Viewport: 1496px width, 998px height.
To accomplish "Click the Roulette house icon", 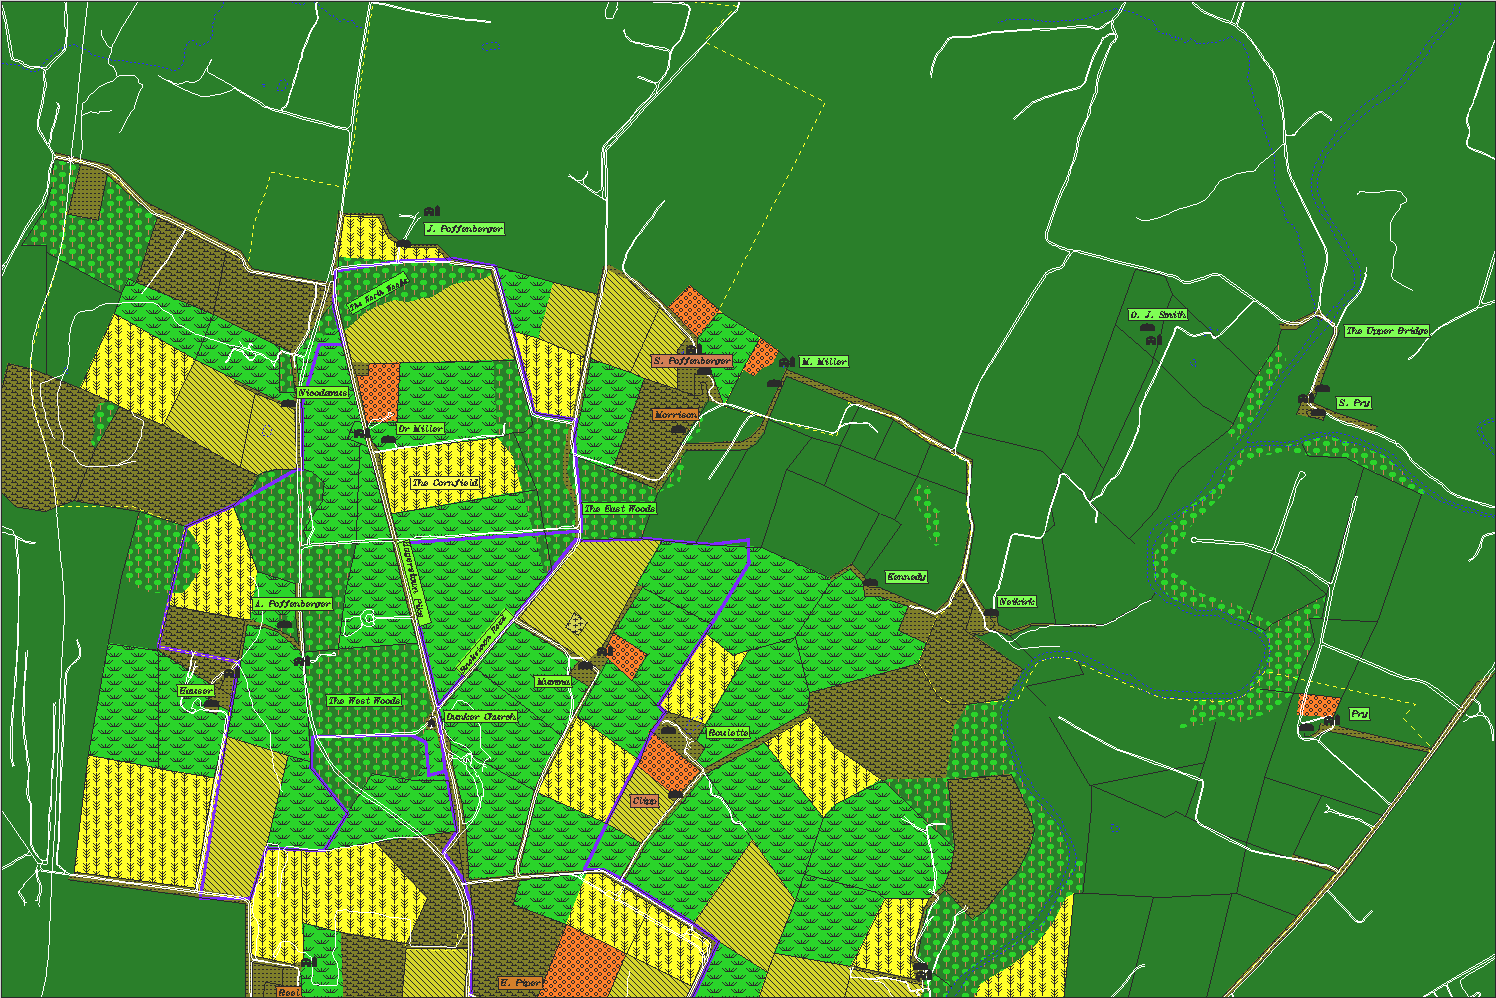I will [668, 729].
